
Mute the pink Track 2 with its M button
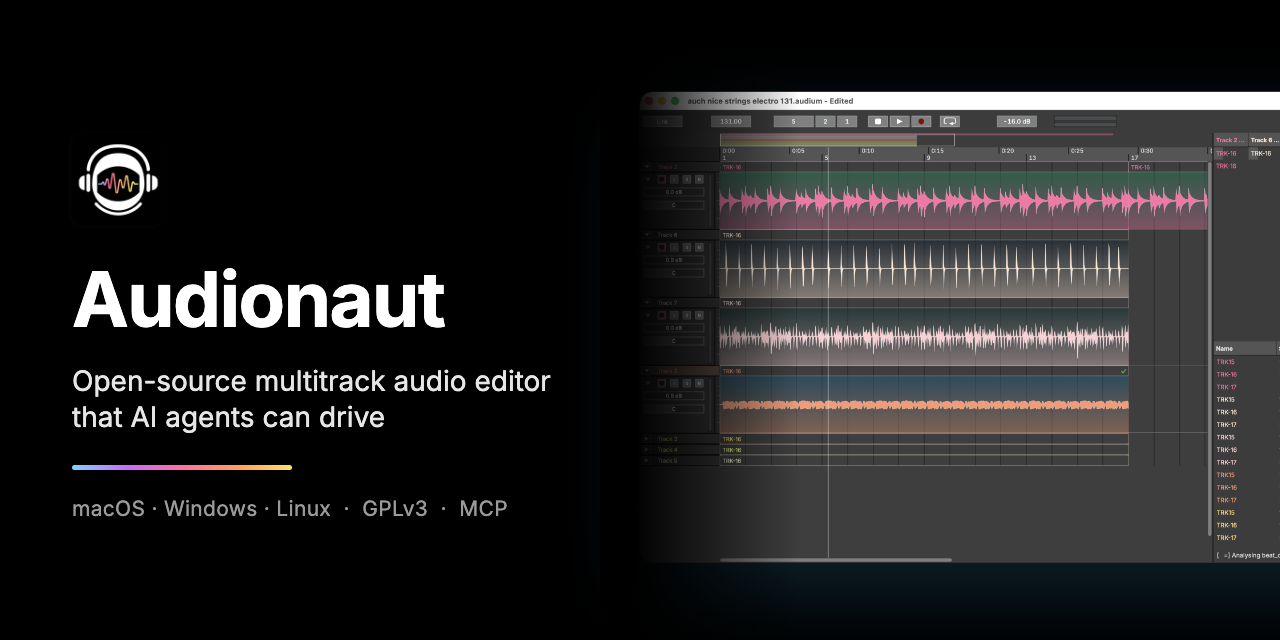(699, 179)
